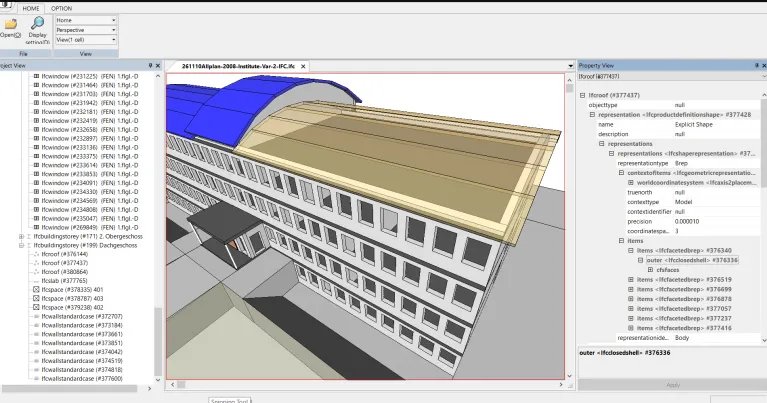Click the Open file folder icon
Viewport: 767px width, 403px height.
[x=10, y=23]
